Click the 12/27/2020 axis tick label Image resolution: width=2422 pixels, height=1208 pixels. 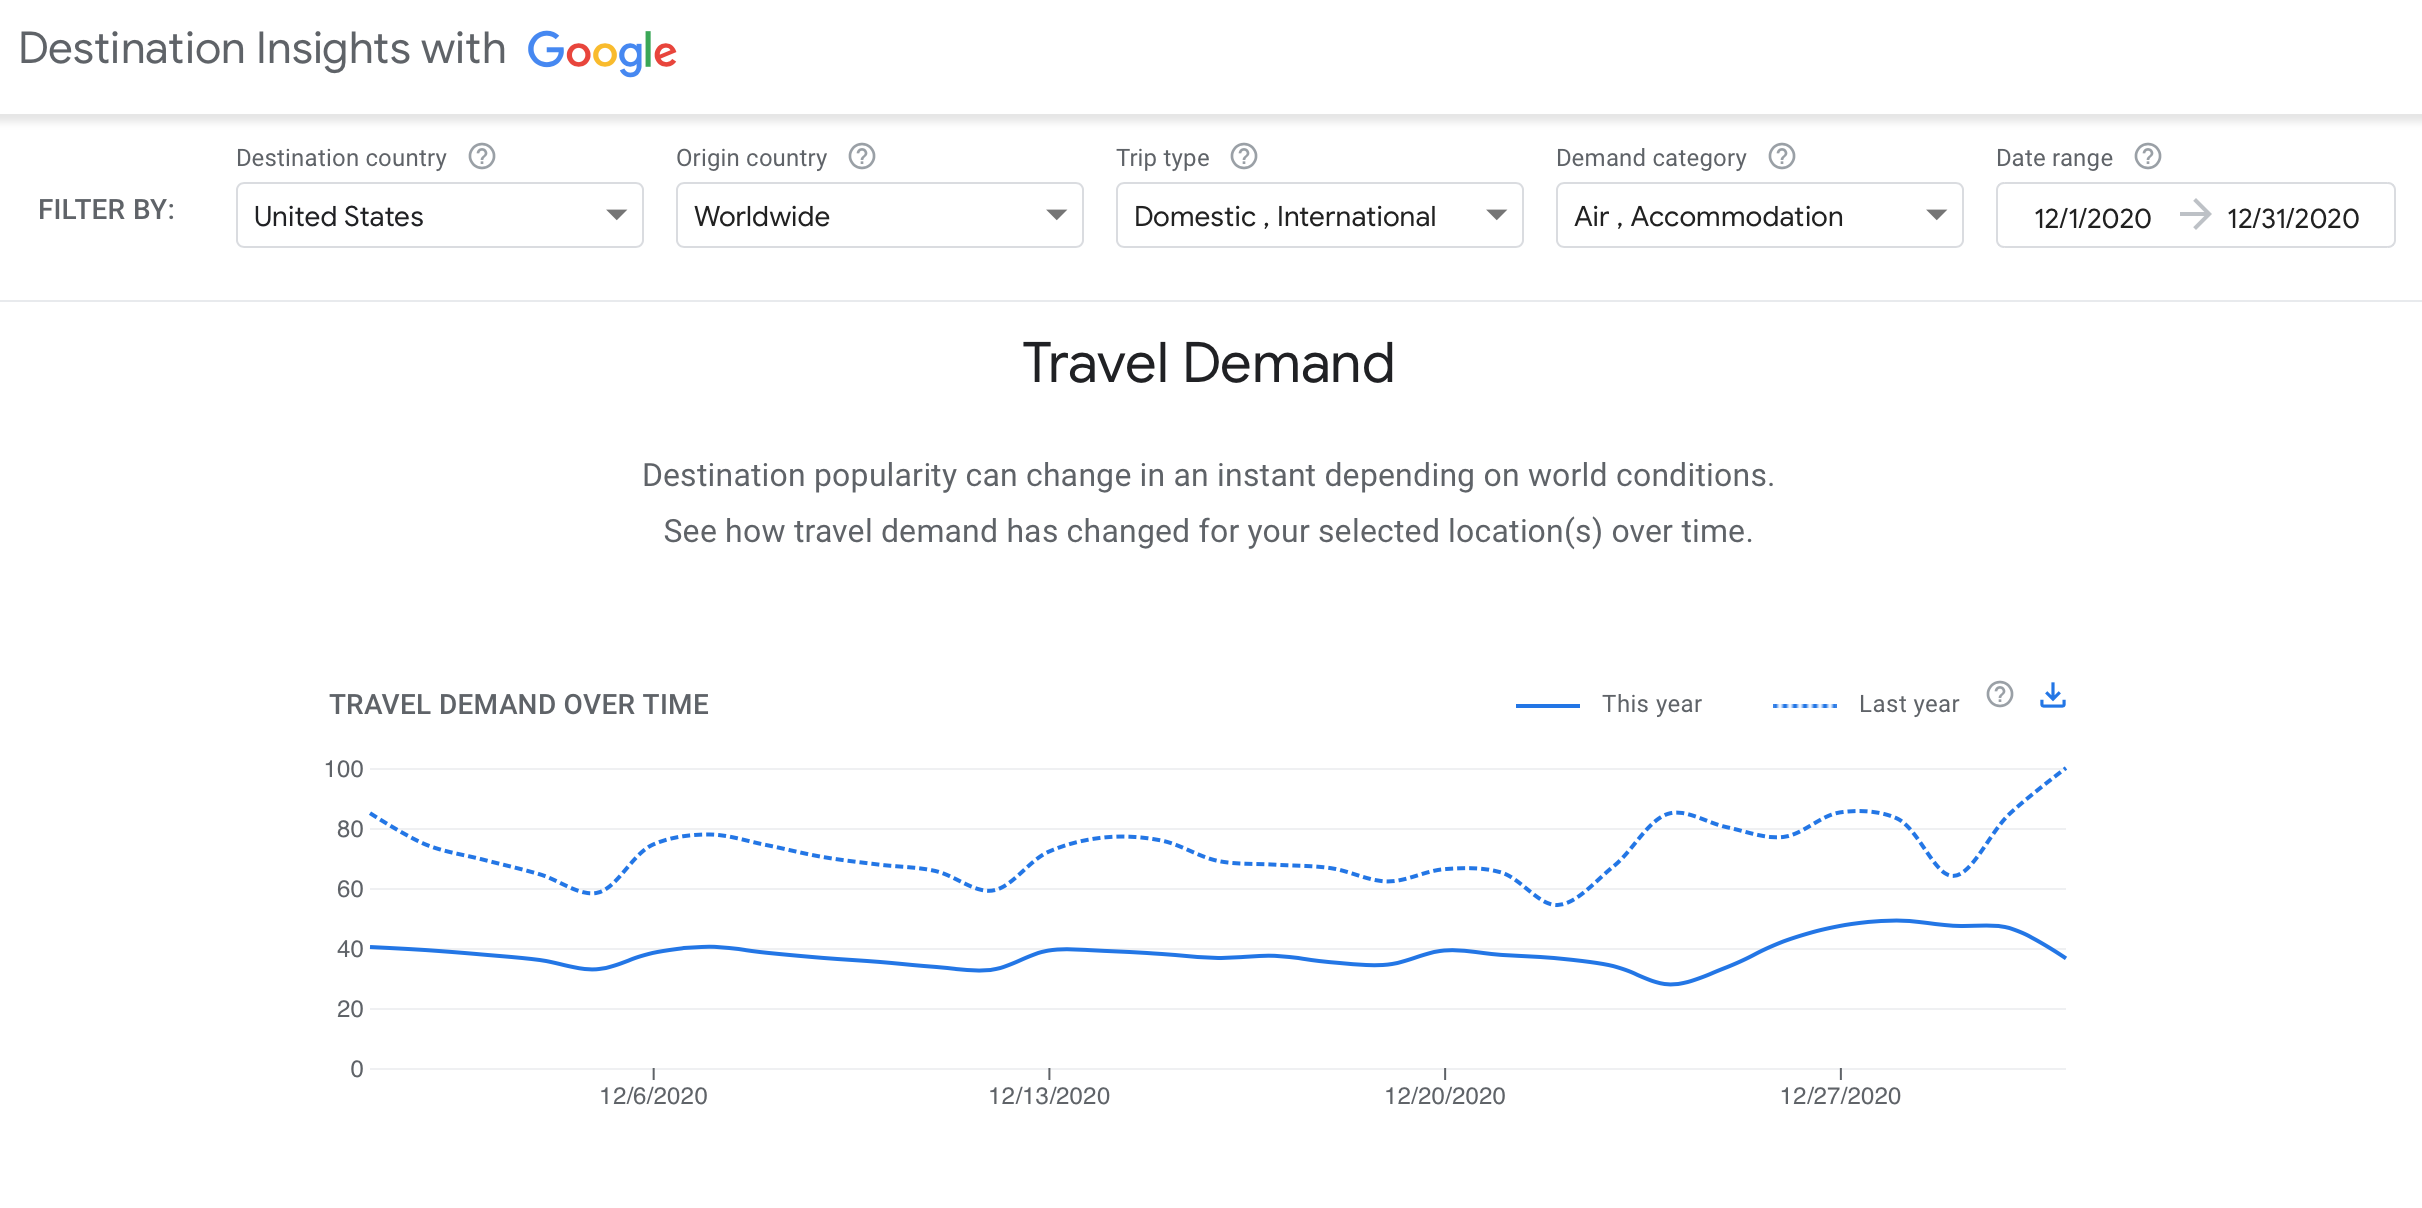[1840, 1096]
